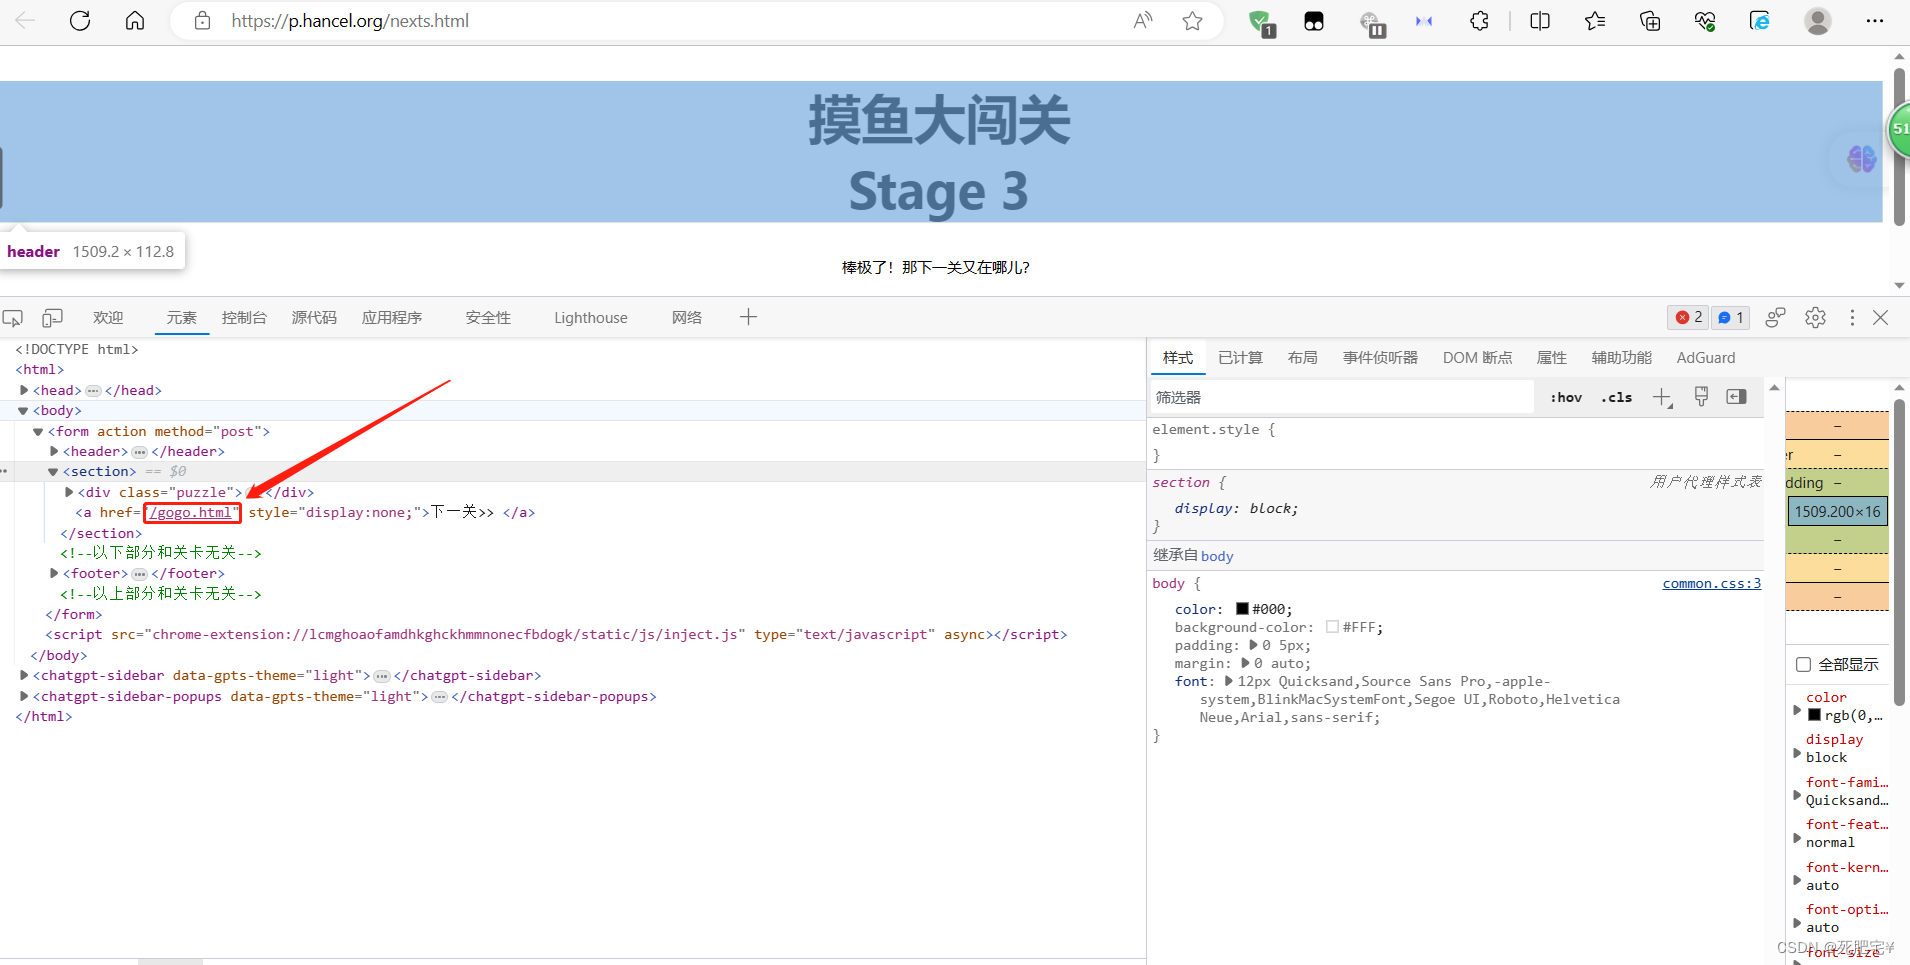1910x965 pixels.
Task: Click the color swatch for #000
Action: (1242, 609)
